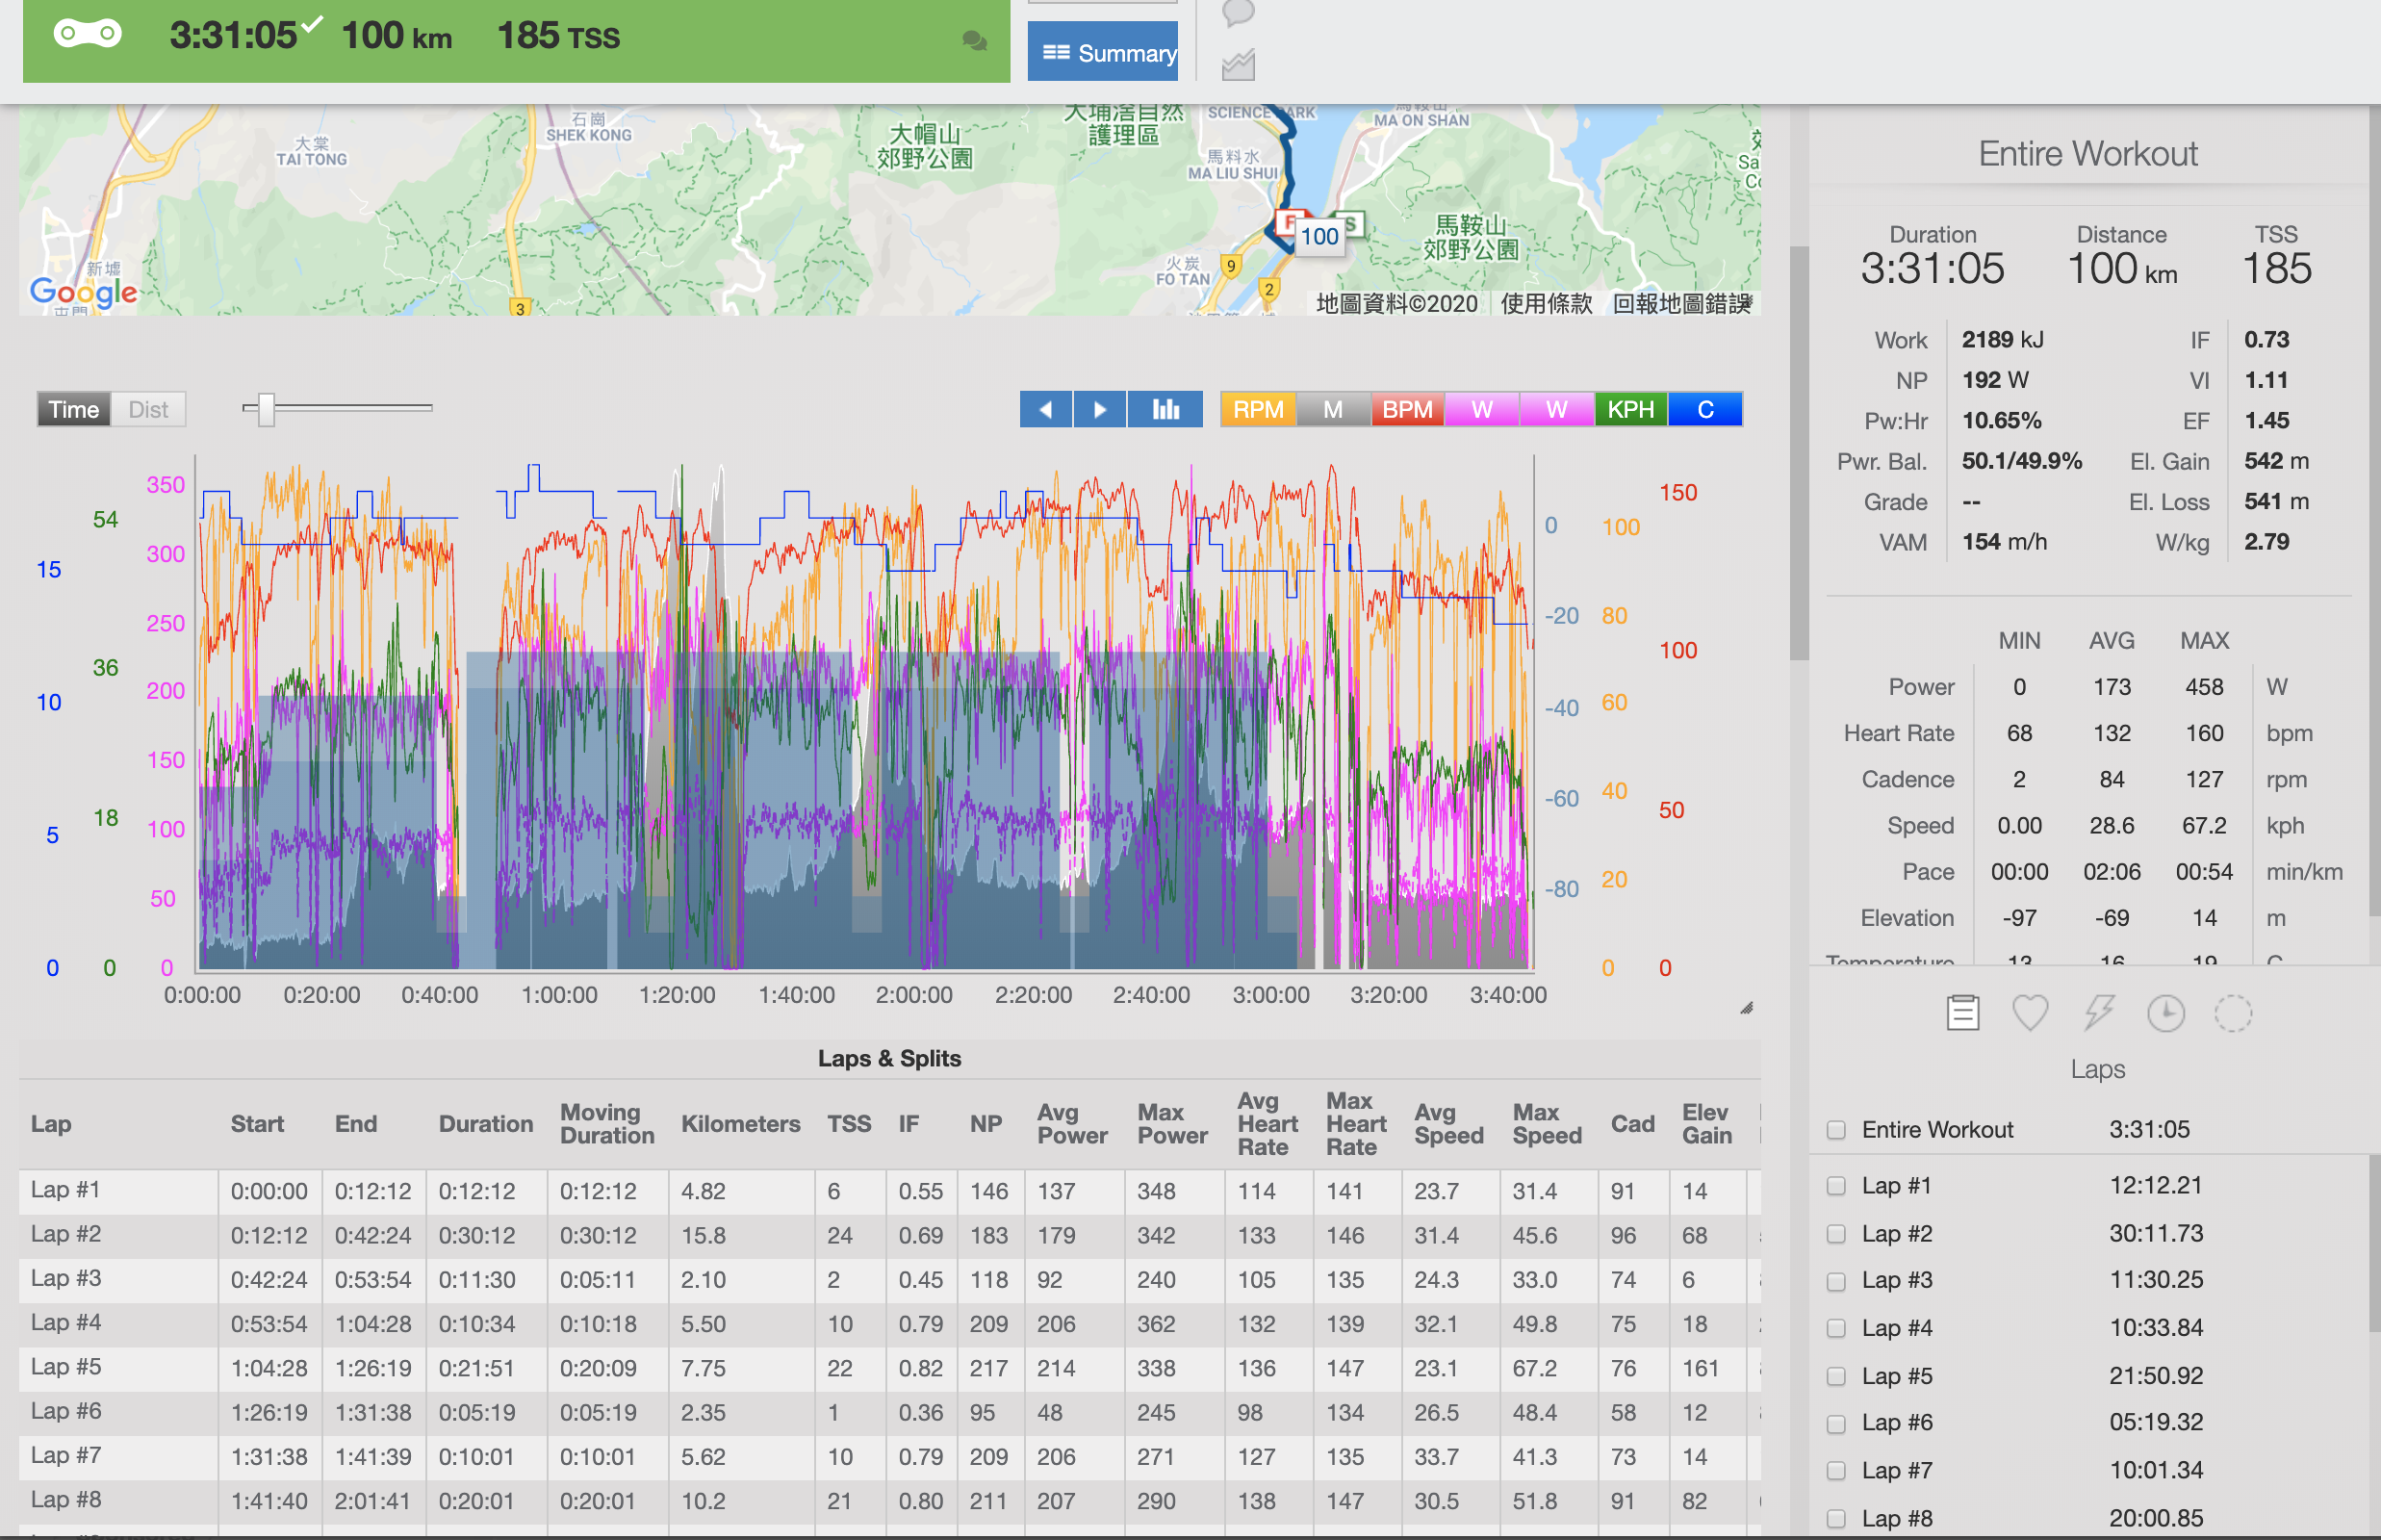Viewport: 2381px width, 1540px height.
Task: Check the Lap #5 checkbox
Action: (x=1836, y=1377)
